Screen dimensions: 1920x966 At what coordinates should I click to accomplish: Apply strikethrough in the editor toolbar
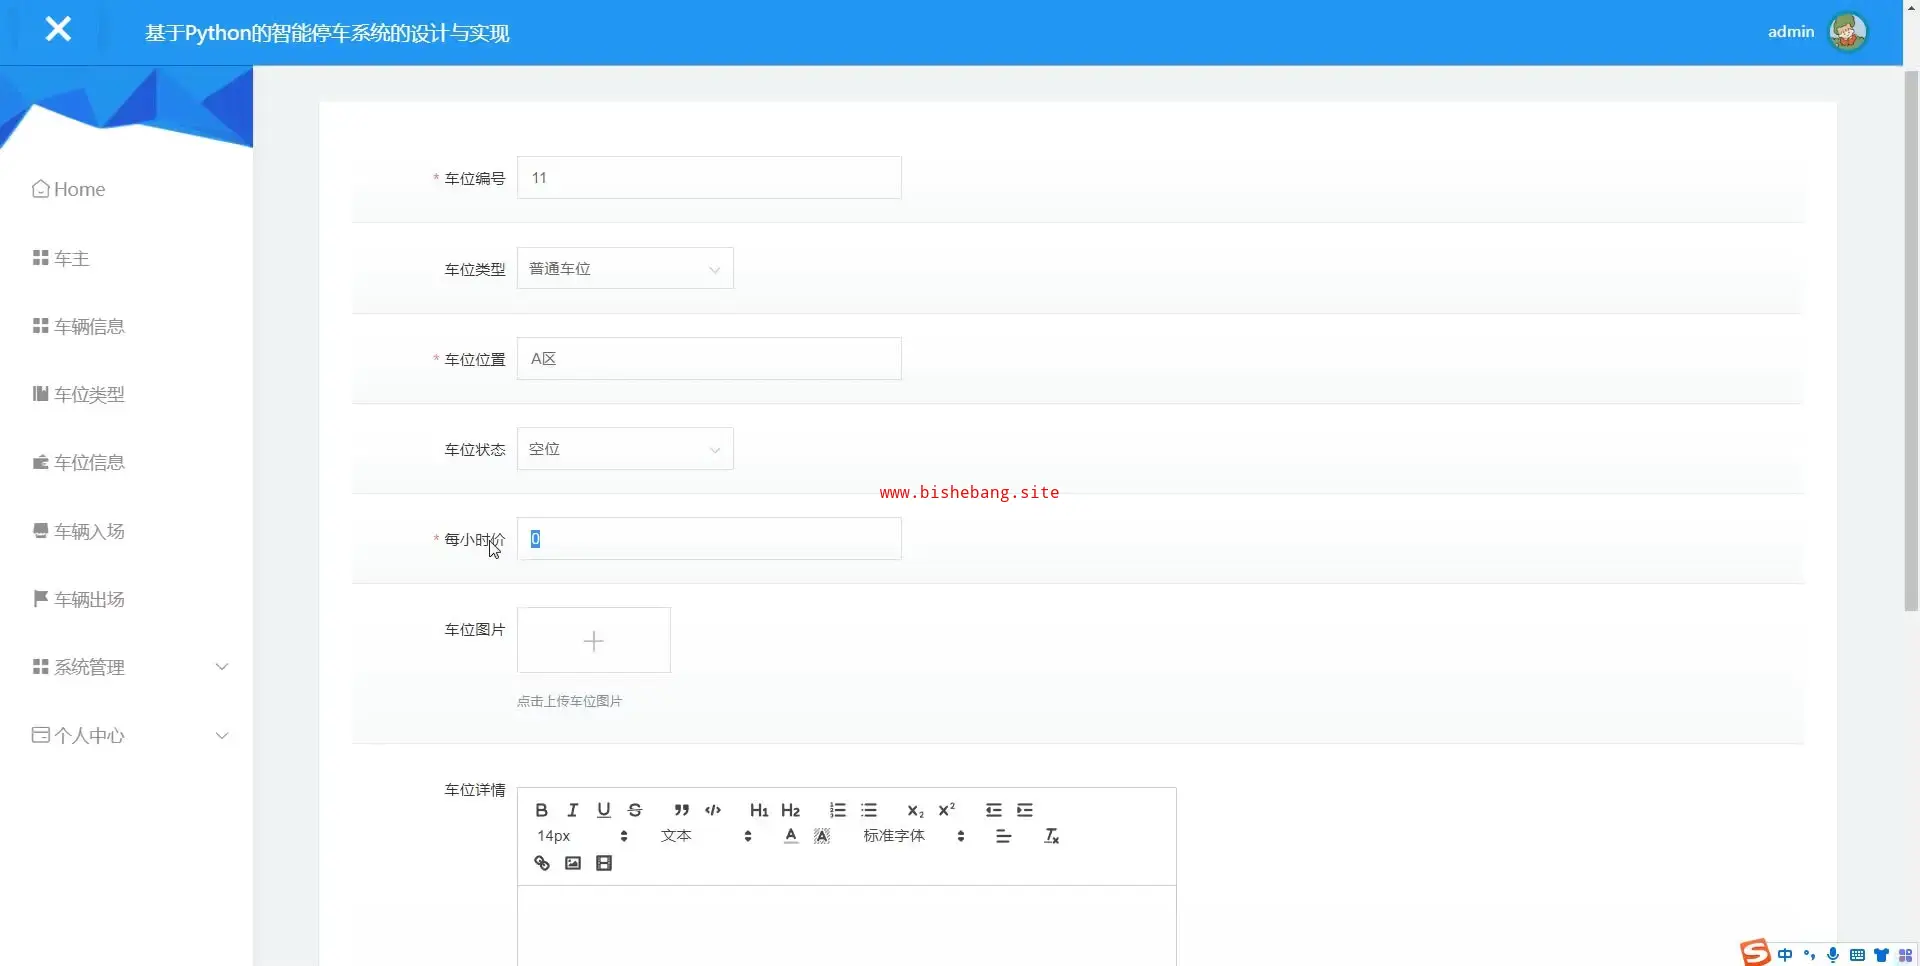635,810
